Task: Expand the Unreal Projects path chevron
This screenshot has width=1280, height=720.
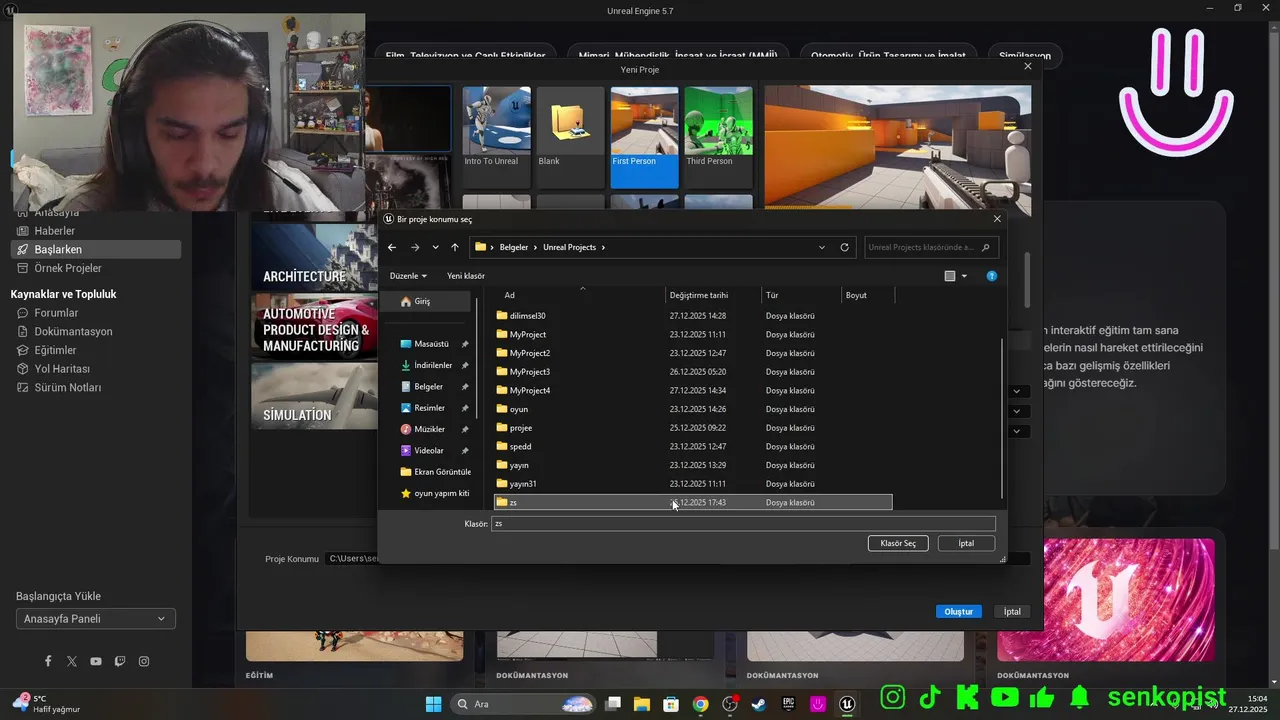Action: [x=603, y=247]
